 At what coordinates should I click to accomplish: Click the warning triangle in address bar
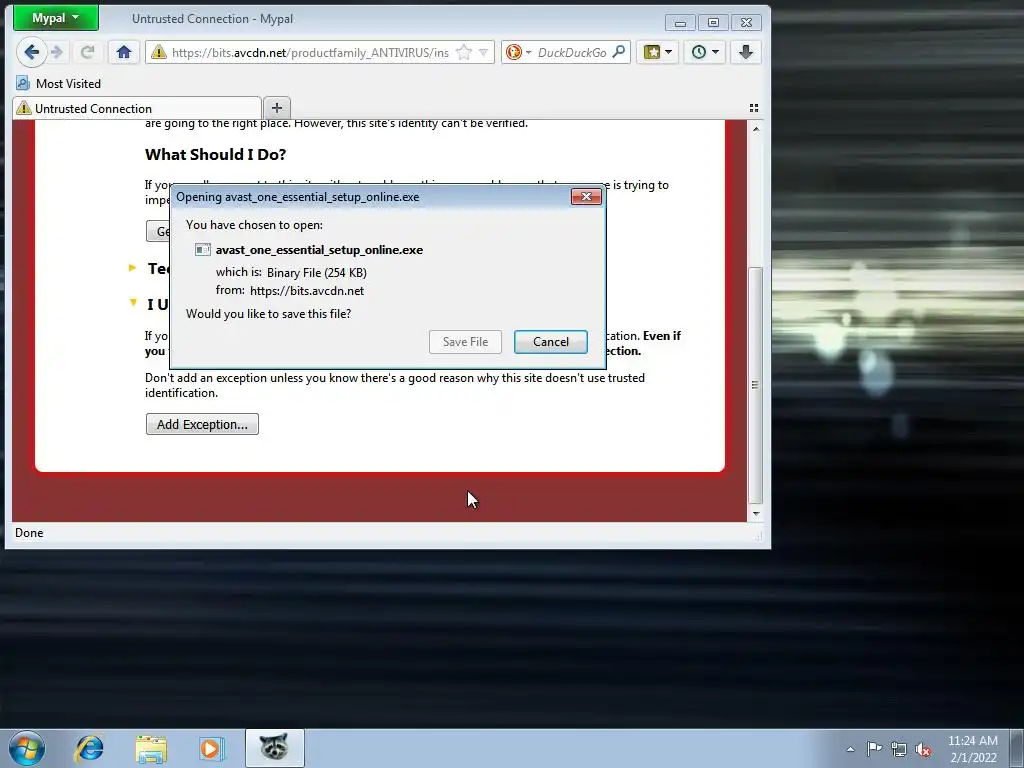click(159, 52)
